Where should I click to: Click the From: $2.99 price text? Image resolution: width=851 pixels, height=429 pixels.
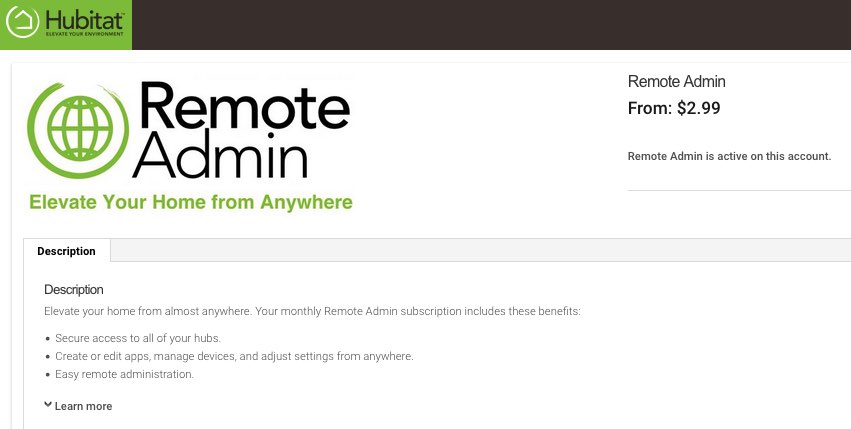(x=674, y=108)
